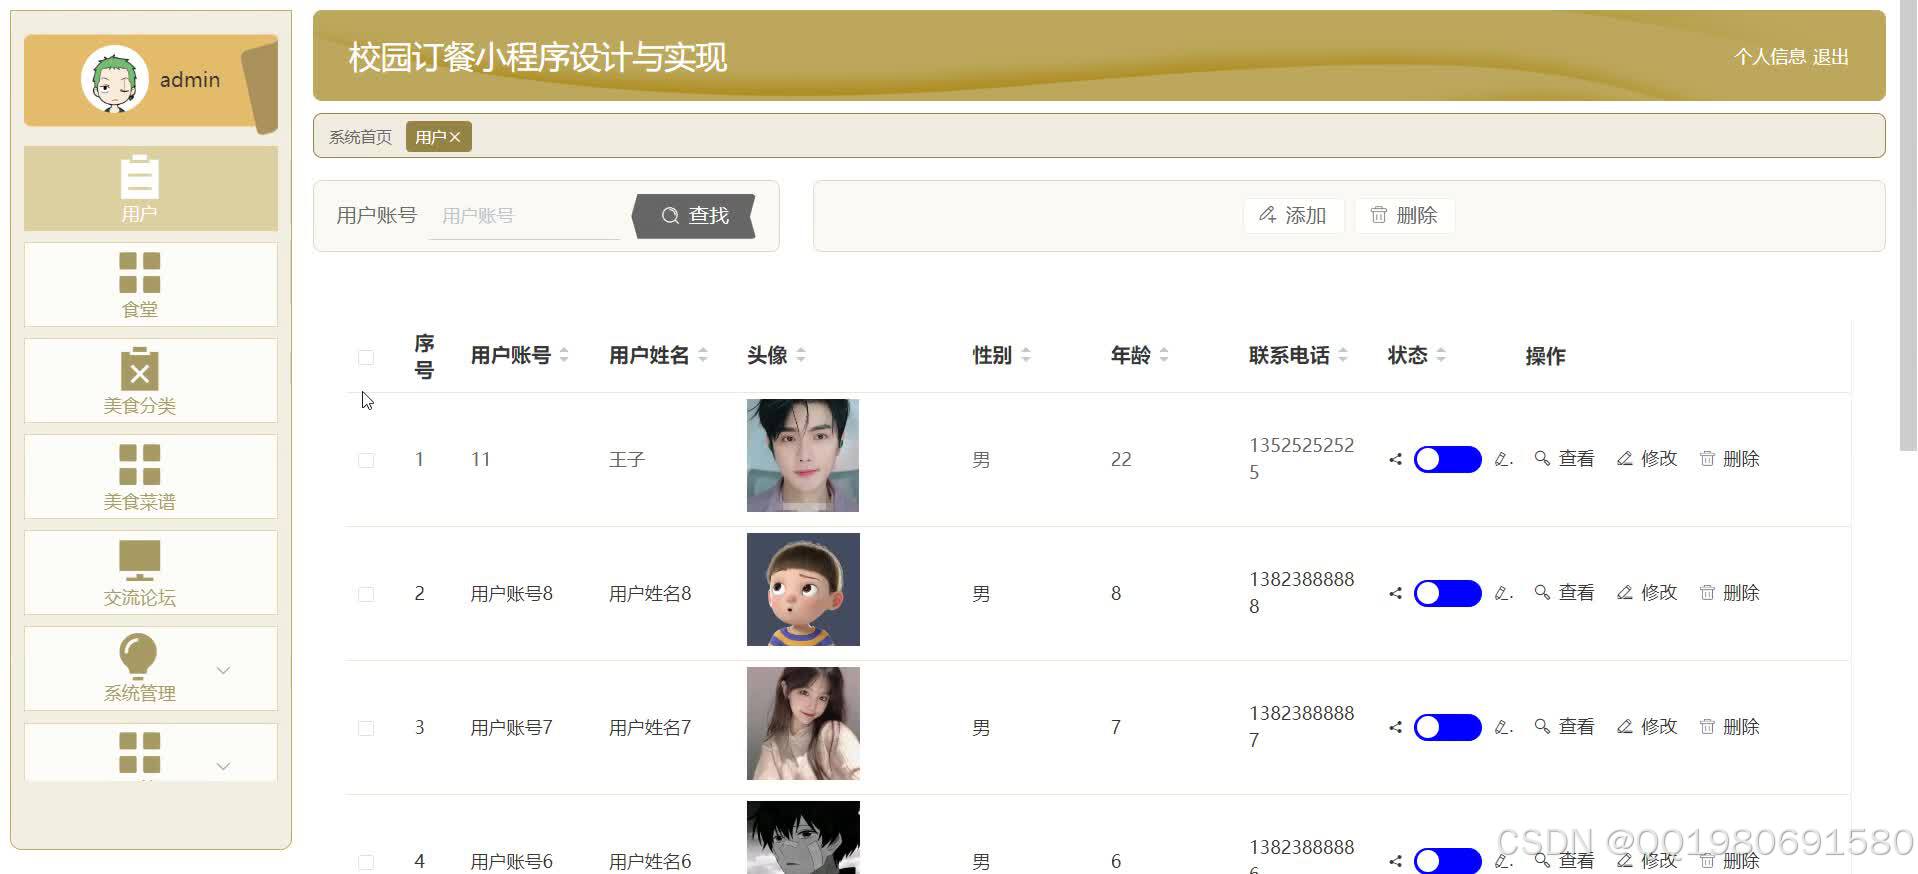Click the 序号 column header

coord(424,357)
